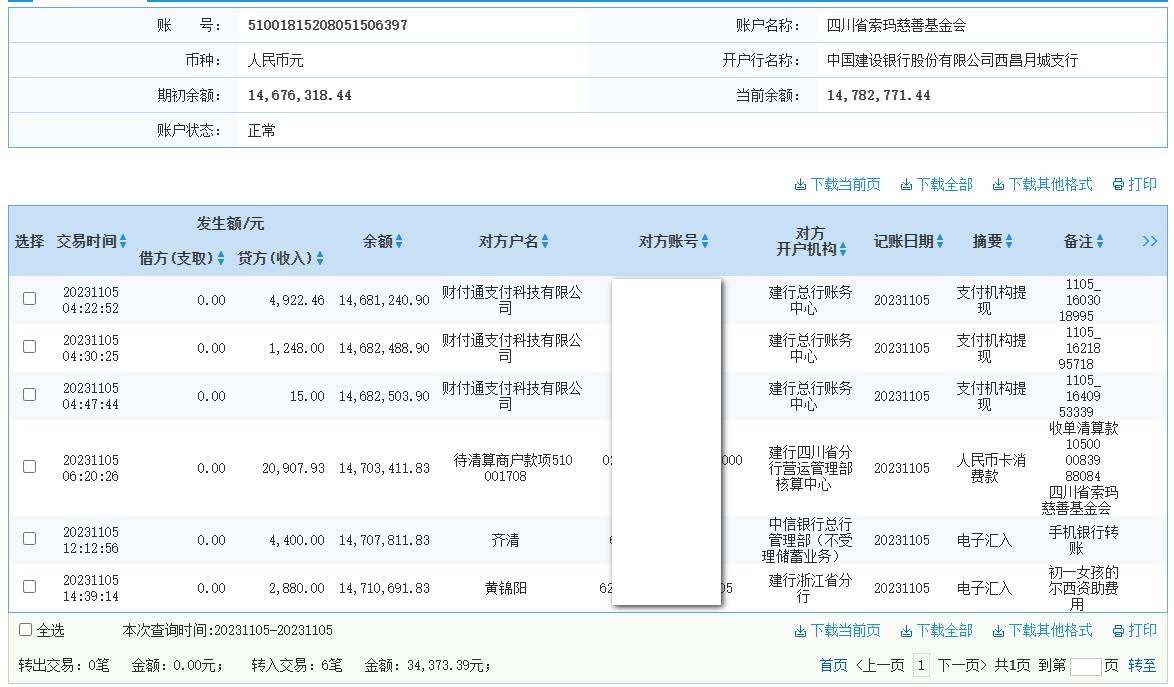Click account number 51001815208051506397

click(328, 25)
